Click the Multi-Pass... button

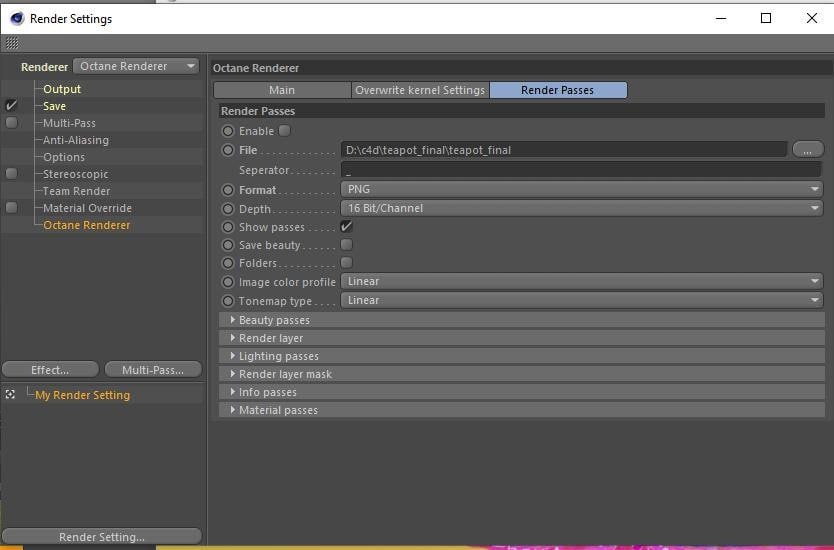point(153,370)
